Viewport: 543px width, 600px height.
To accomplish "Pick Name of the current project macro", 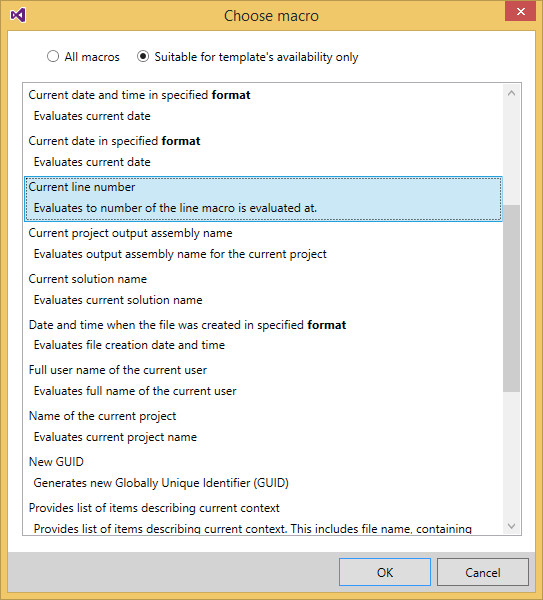I will click(x=263, y=426).
